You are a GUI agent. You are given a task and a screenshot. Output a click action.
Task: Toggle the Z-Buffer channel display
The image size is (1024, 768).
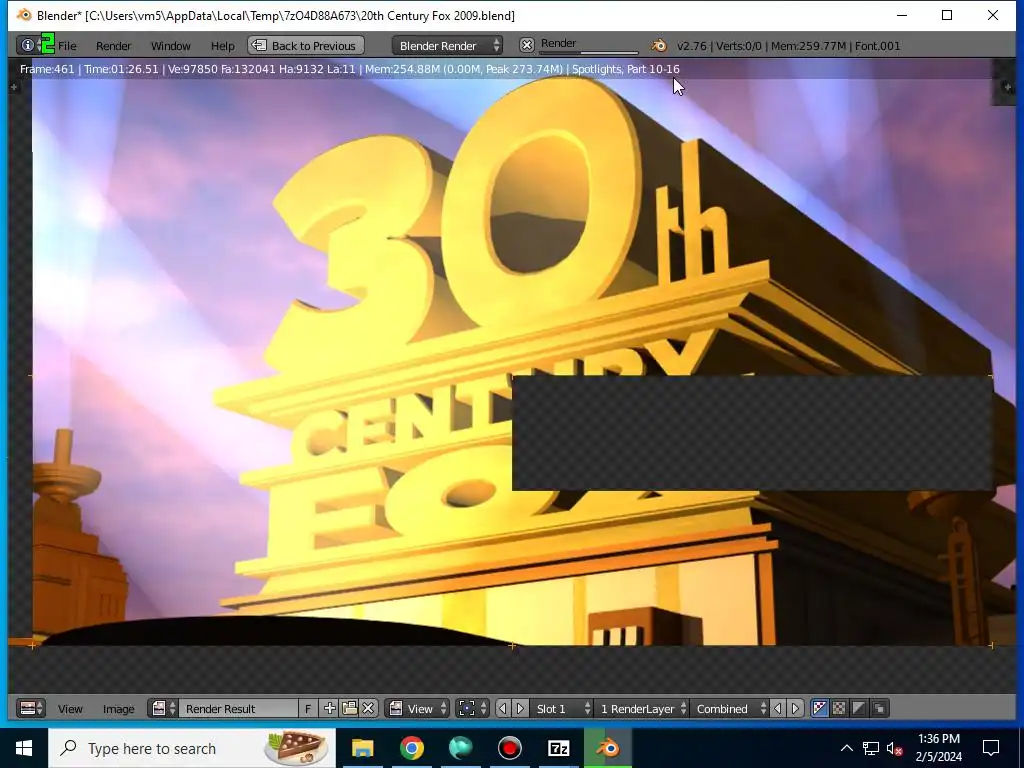879,709
